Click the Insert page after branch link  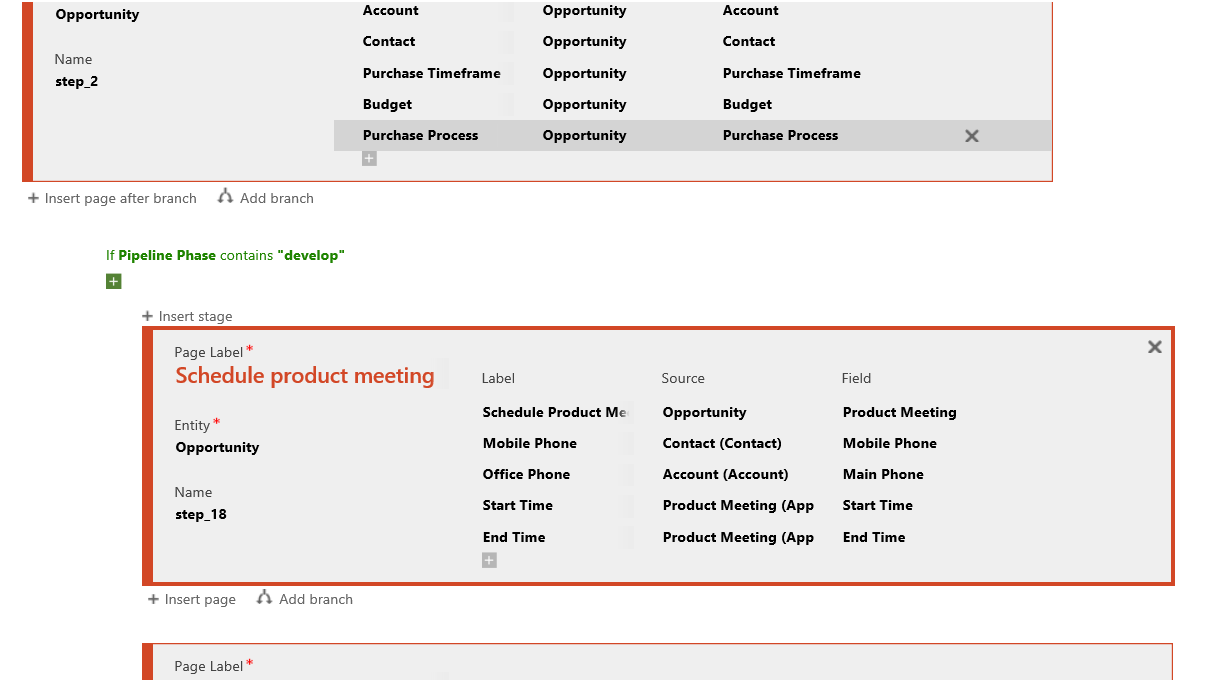[119, 198]
